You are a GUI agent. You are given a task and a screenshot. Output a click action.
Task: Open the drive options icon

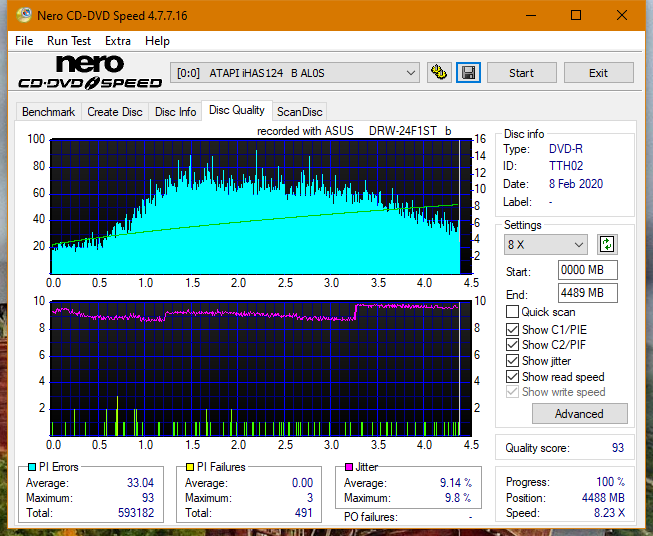point(439,73)
